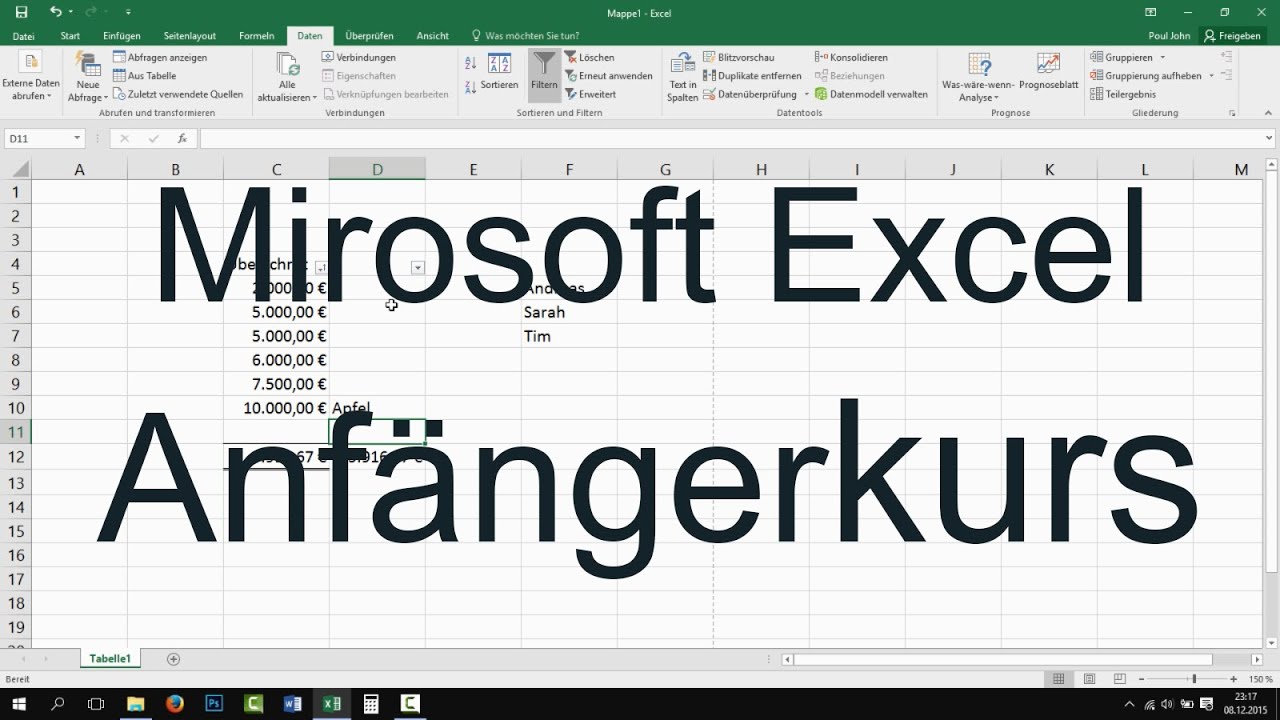This screenshot has height=720, width=1280.
Task: Select cell with 6.000,00 €
Action: pos(277,360)
